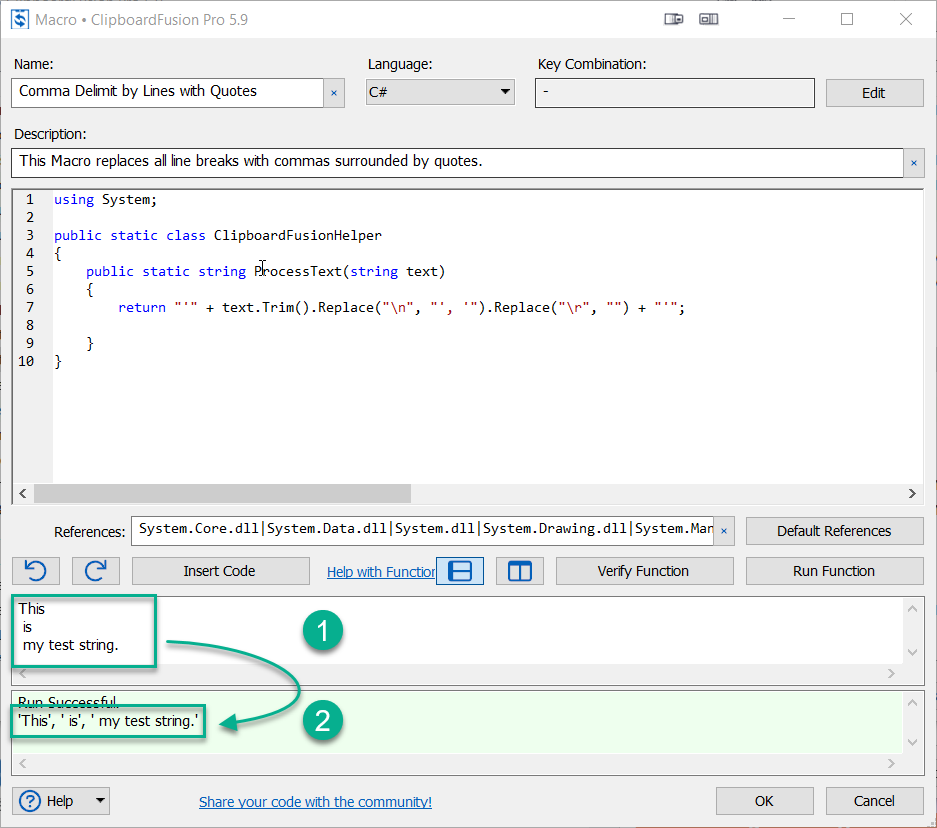The image size is (937, 828).
Task: Undo the last code edit
Action: [x=36, y=571]
